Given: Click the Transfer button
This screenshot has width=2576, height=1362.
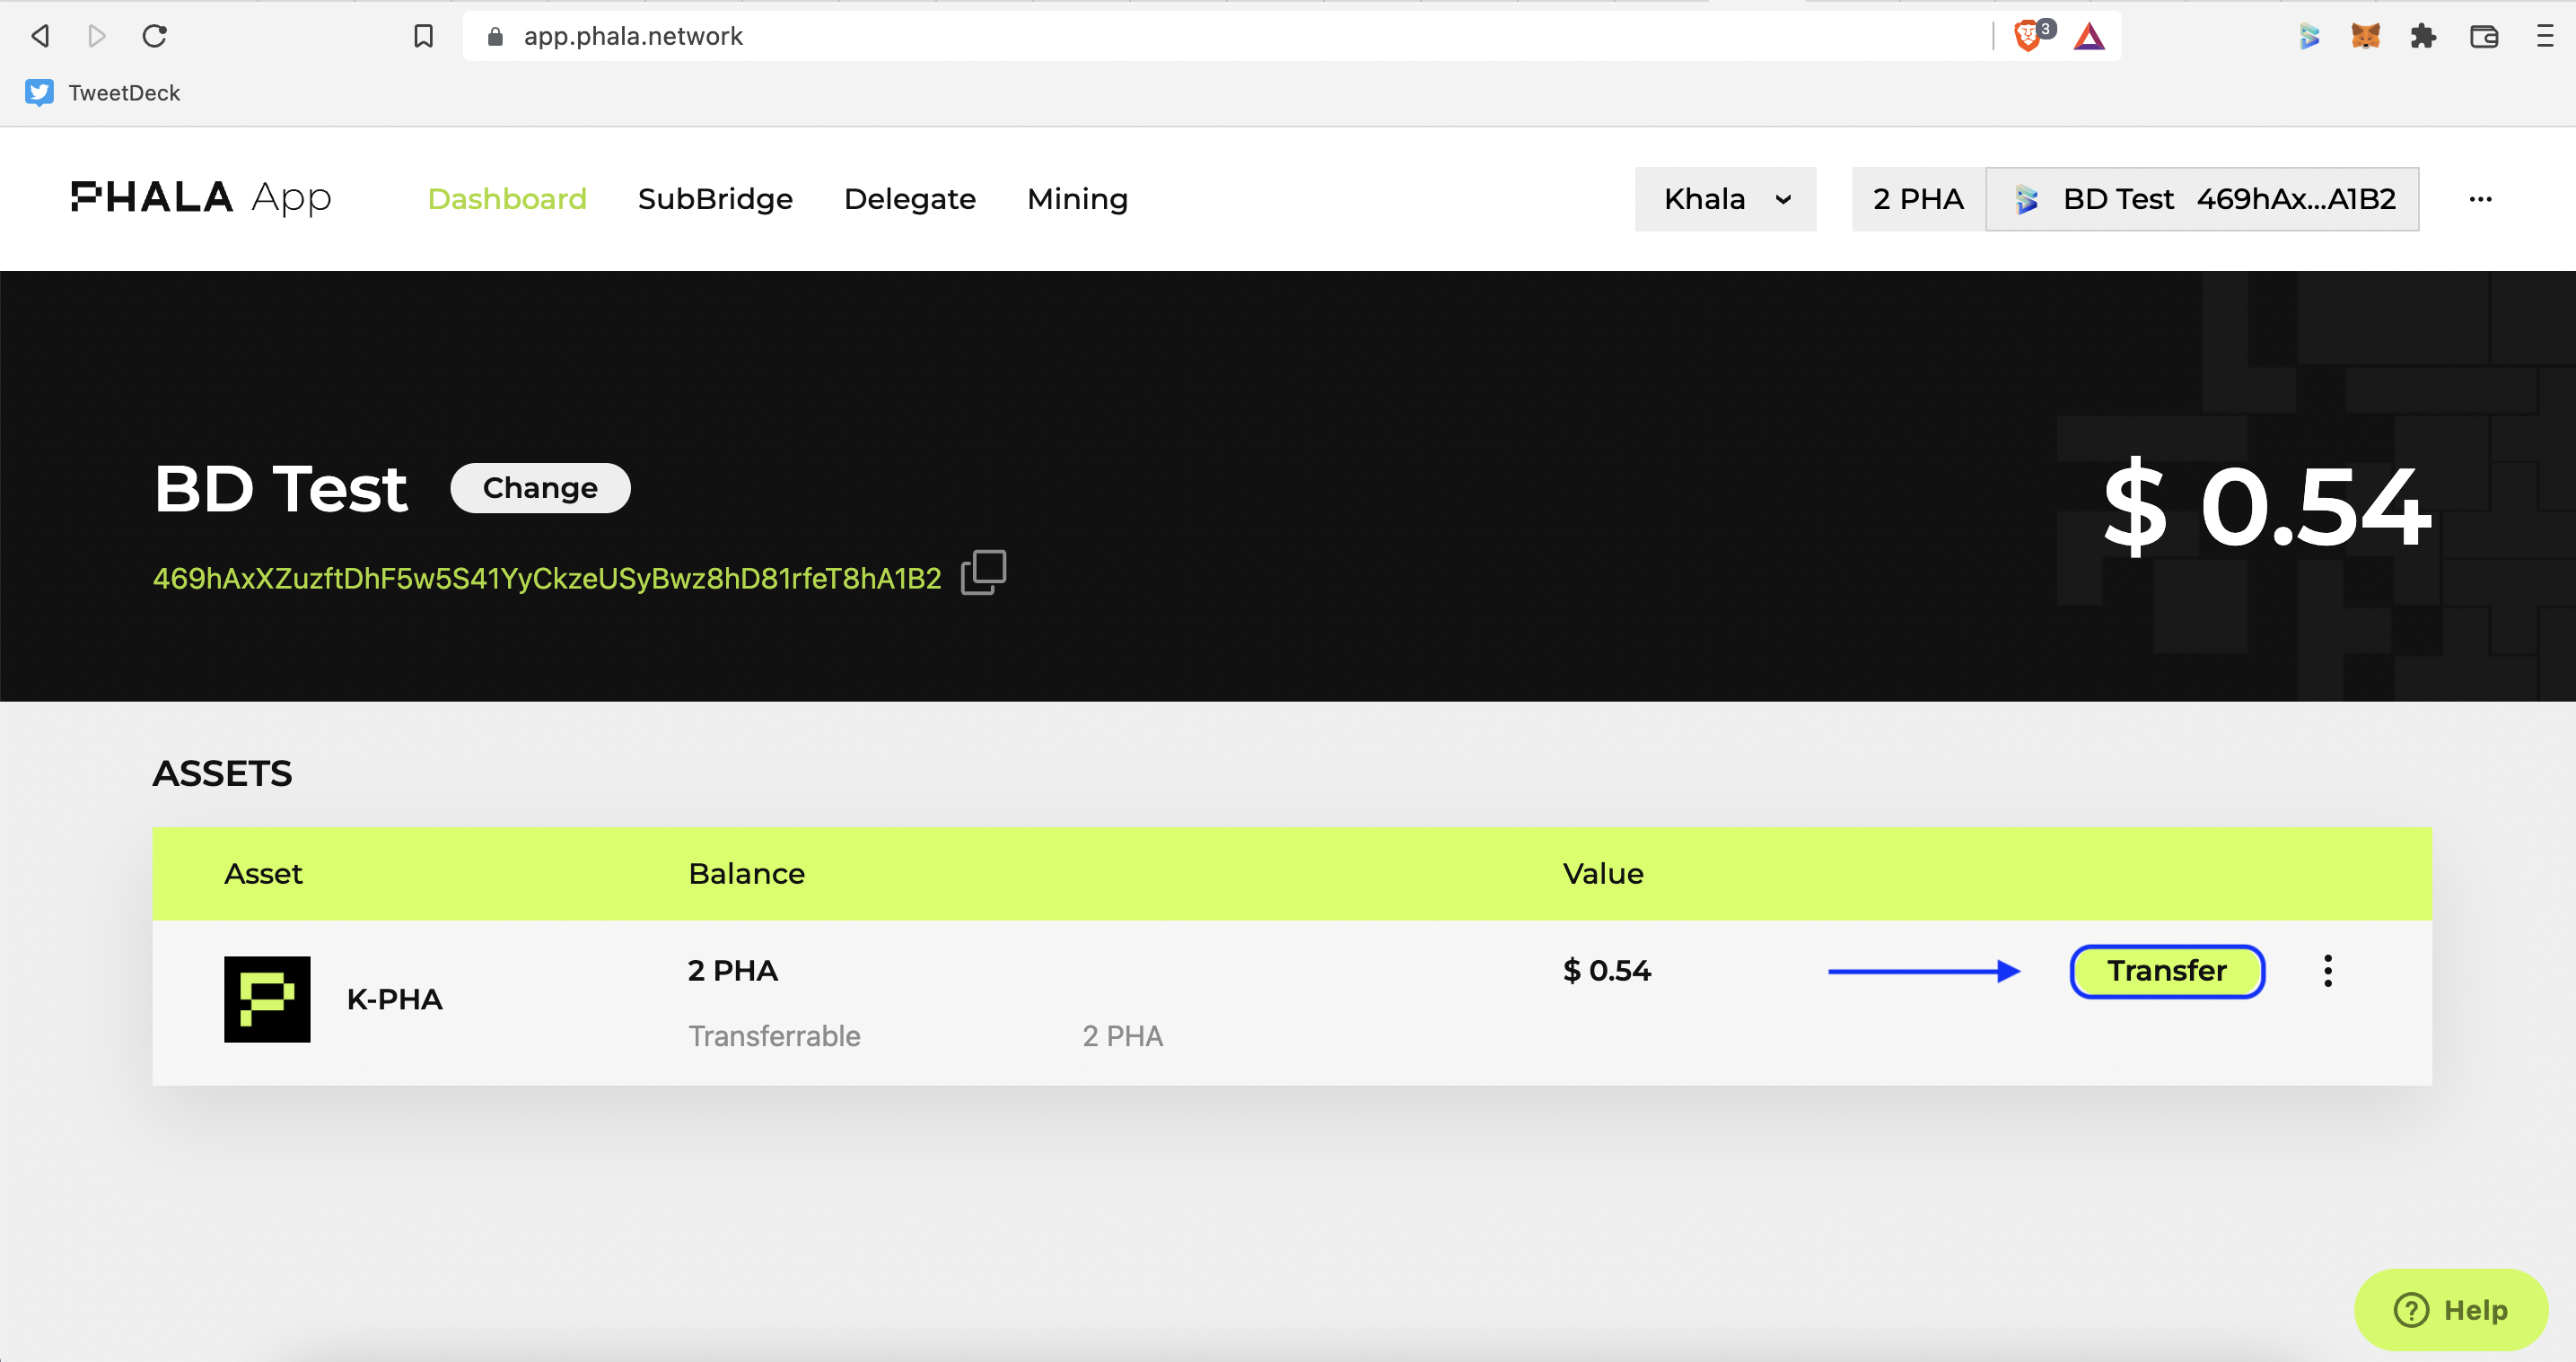Looking at the screenshot, I should (2167, 971).
